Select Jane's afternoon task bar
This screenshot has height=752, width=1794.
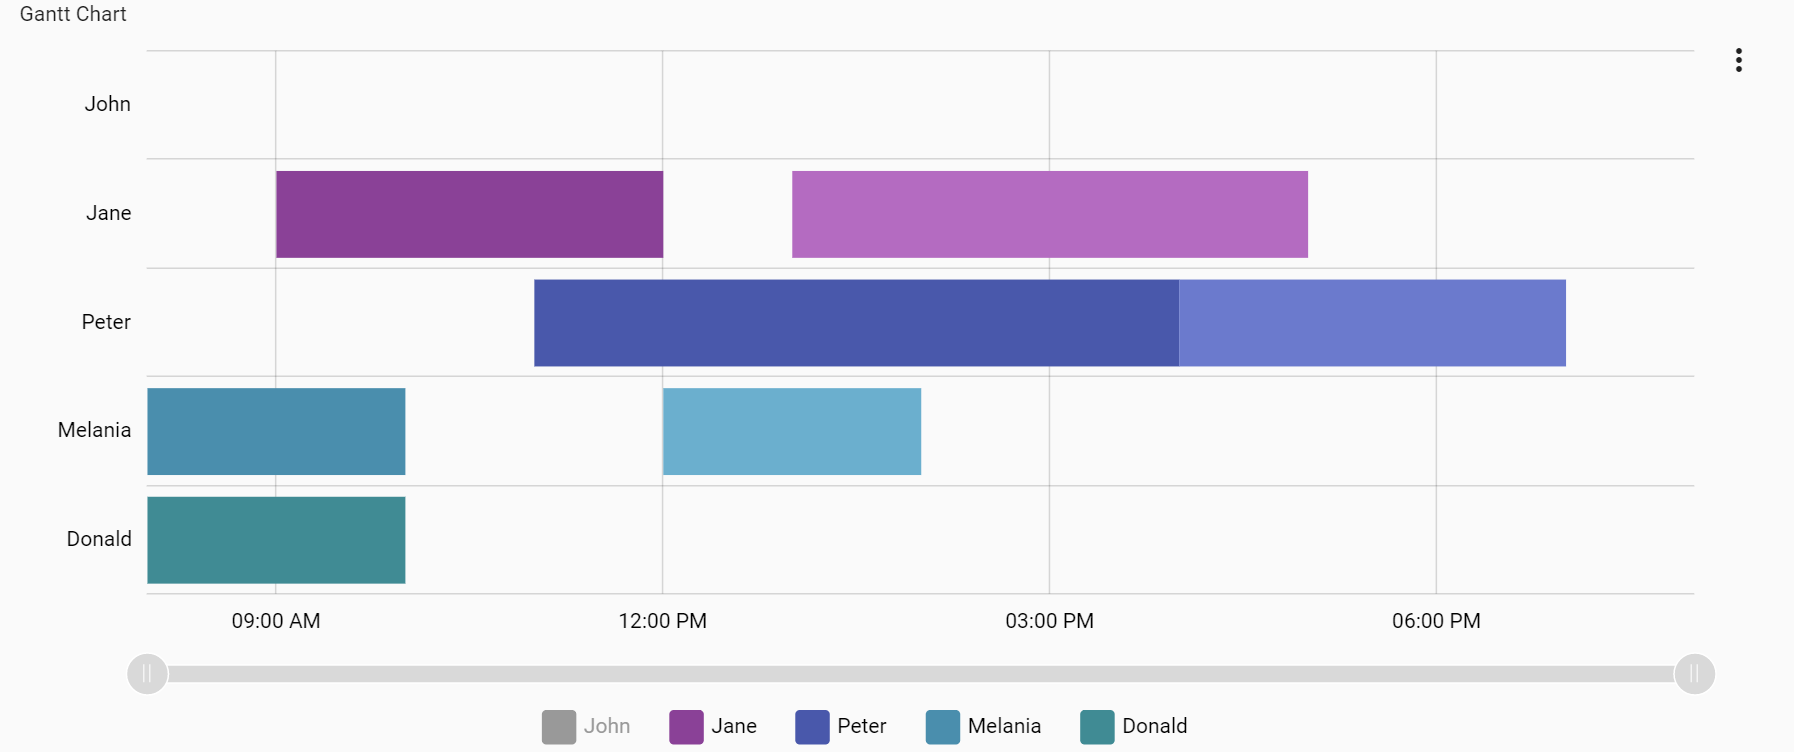(x=1048, y=213)
